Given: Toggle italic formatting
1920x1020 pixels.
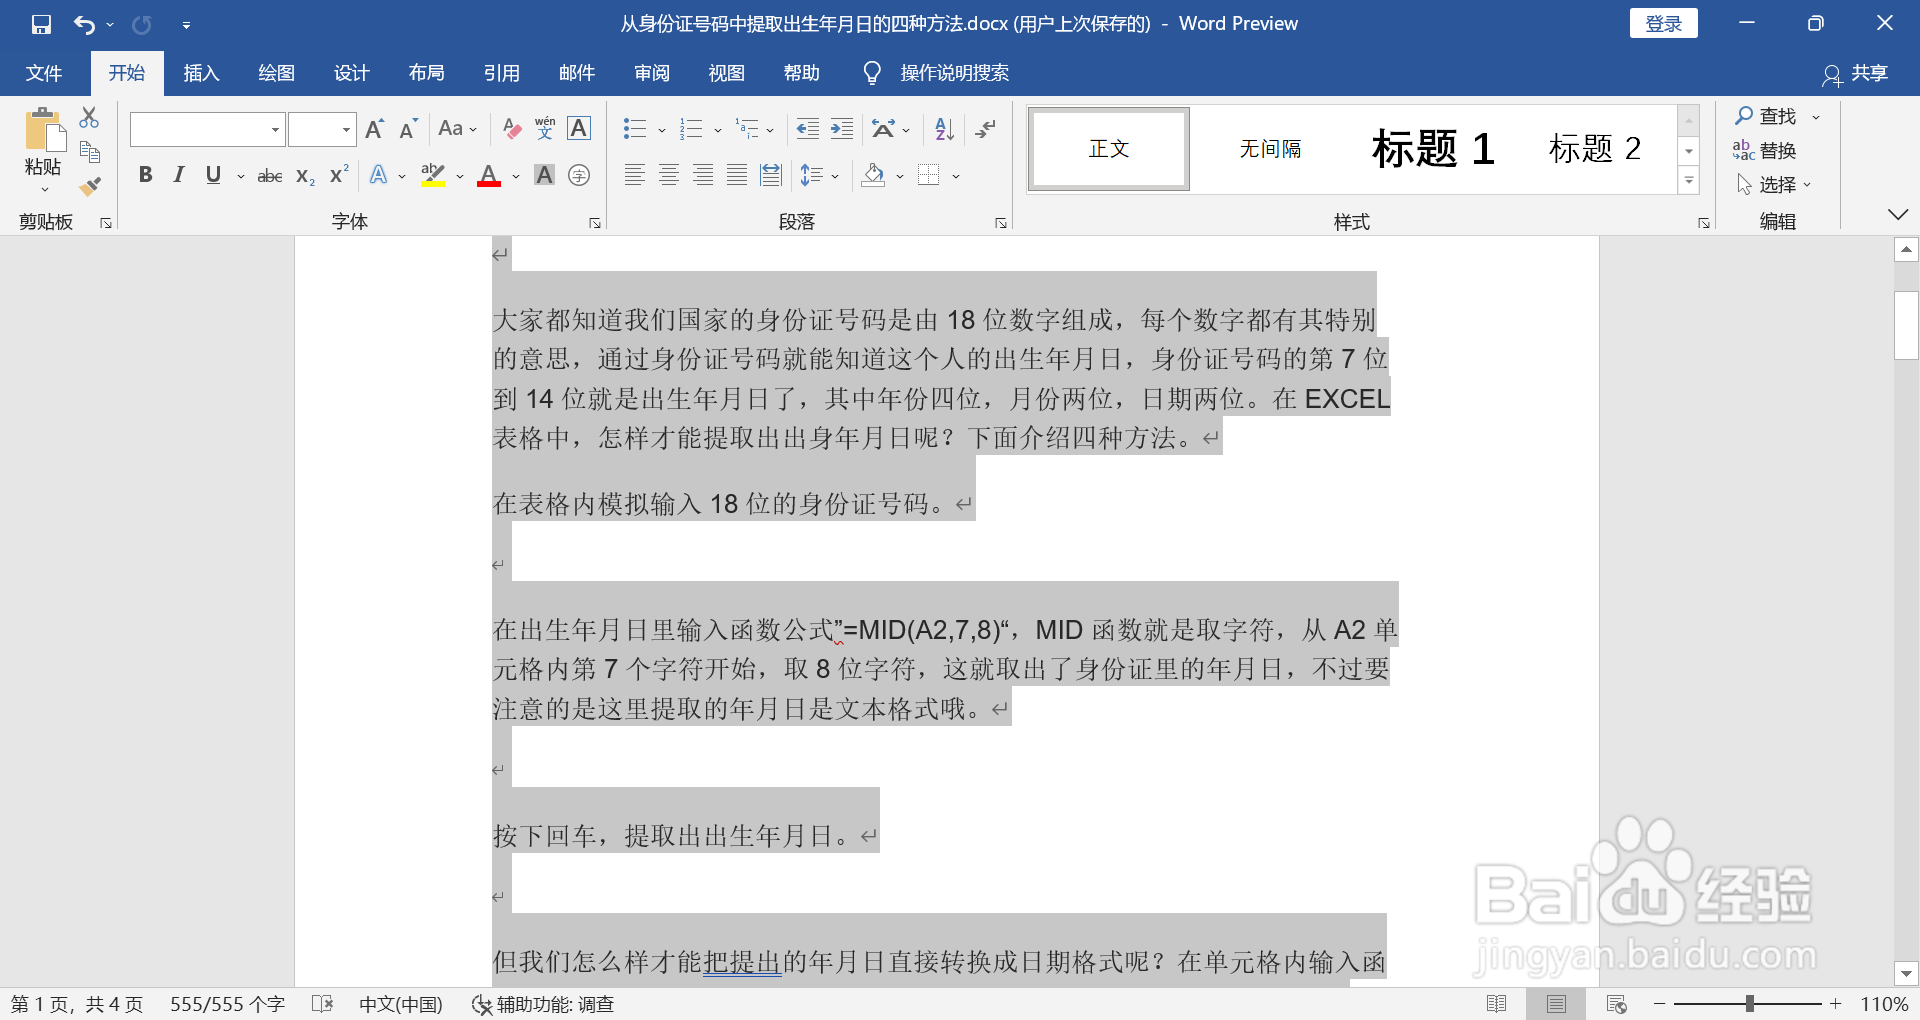Looking at the screenshot, I should (x=179, y=175).
